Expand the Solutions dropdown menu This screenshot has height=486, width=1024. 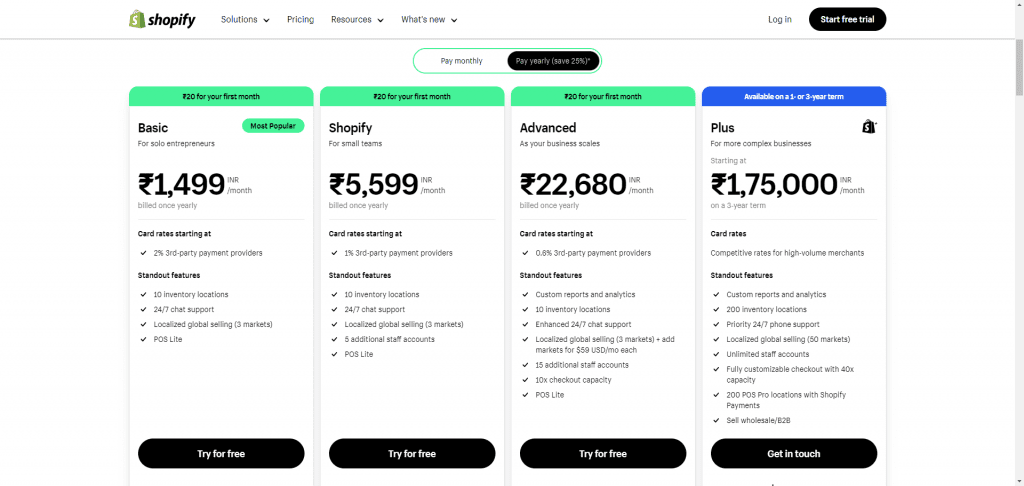[x=245, y=19]
